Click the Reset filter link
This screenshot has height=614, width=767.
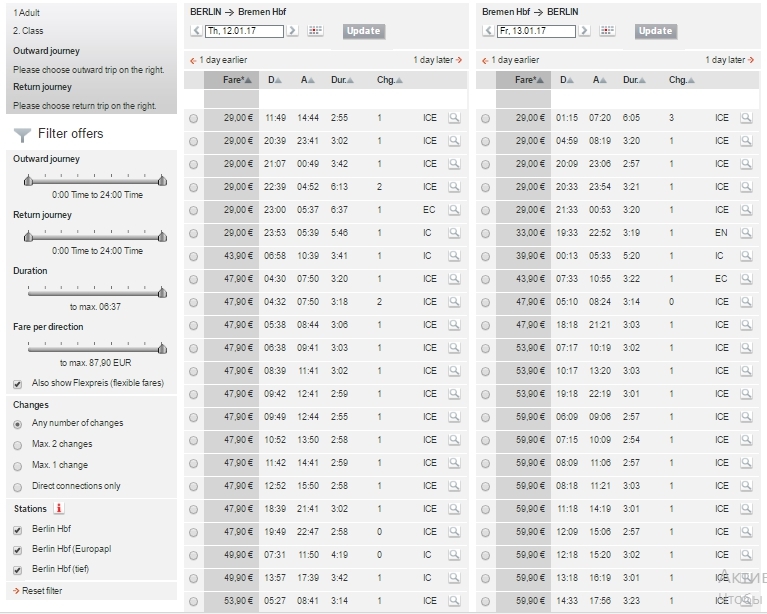point(41,591)
